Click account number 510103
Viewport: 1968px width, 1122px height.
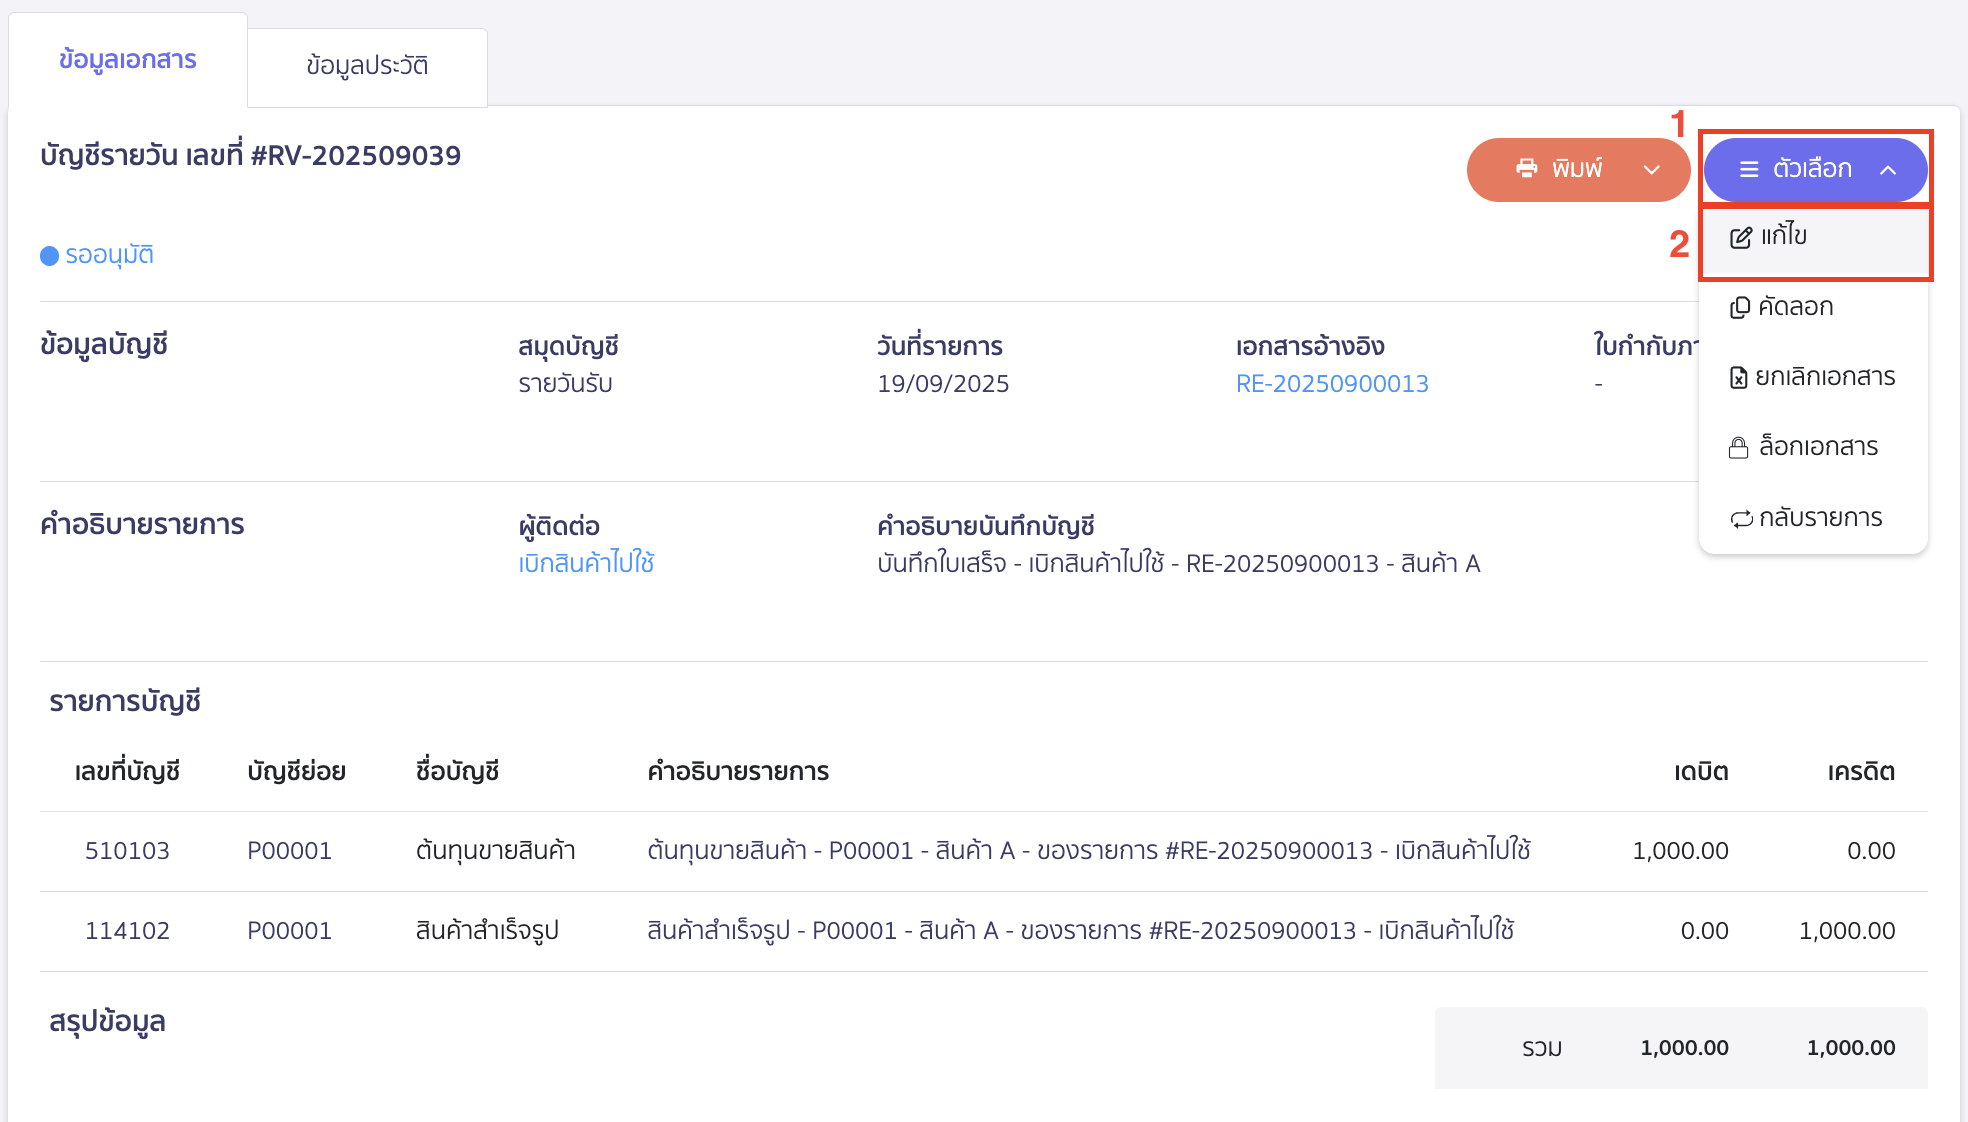pyautogui.click(x=127, y=851)
